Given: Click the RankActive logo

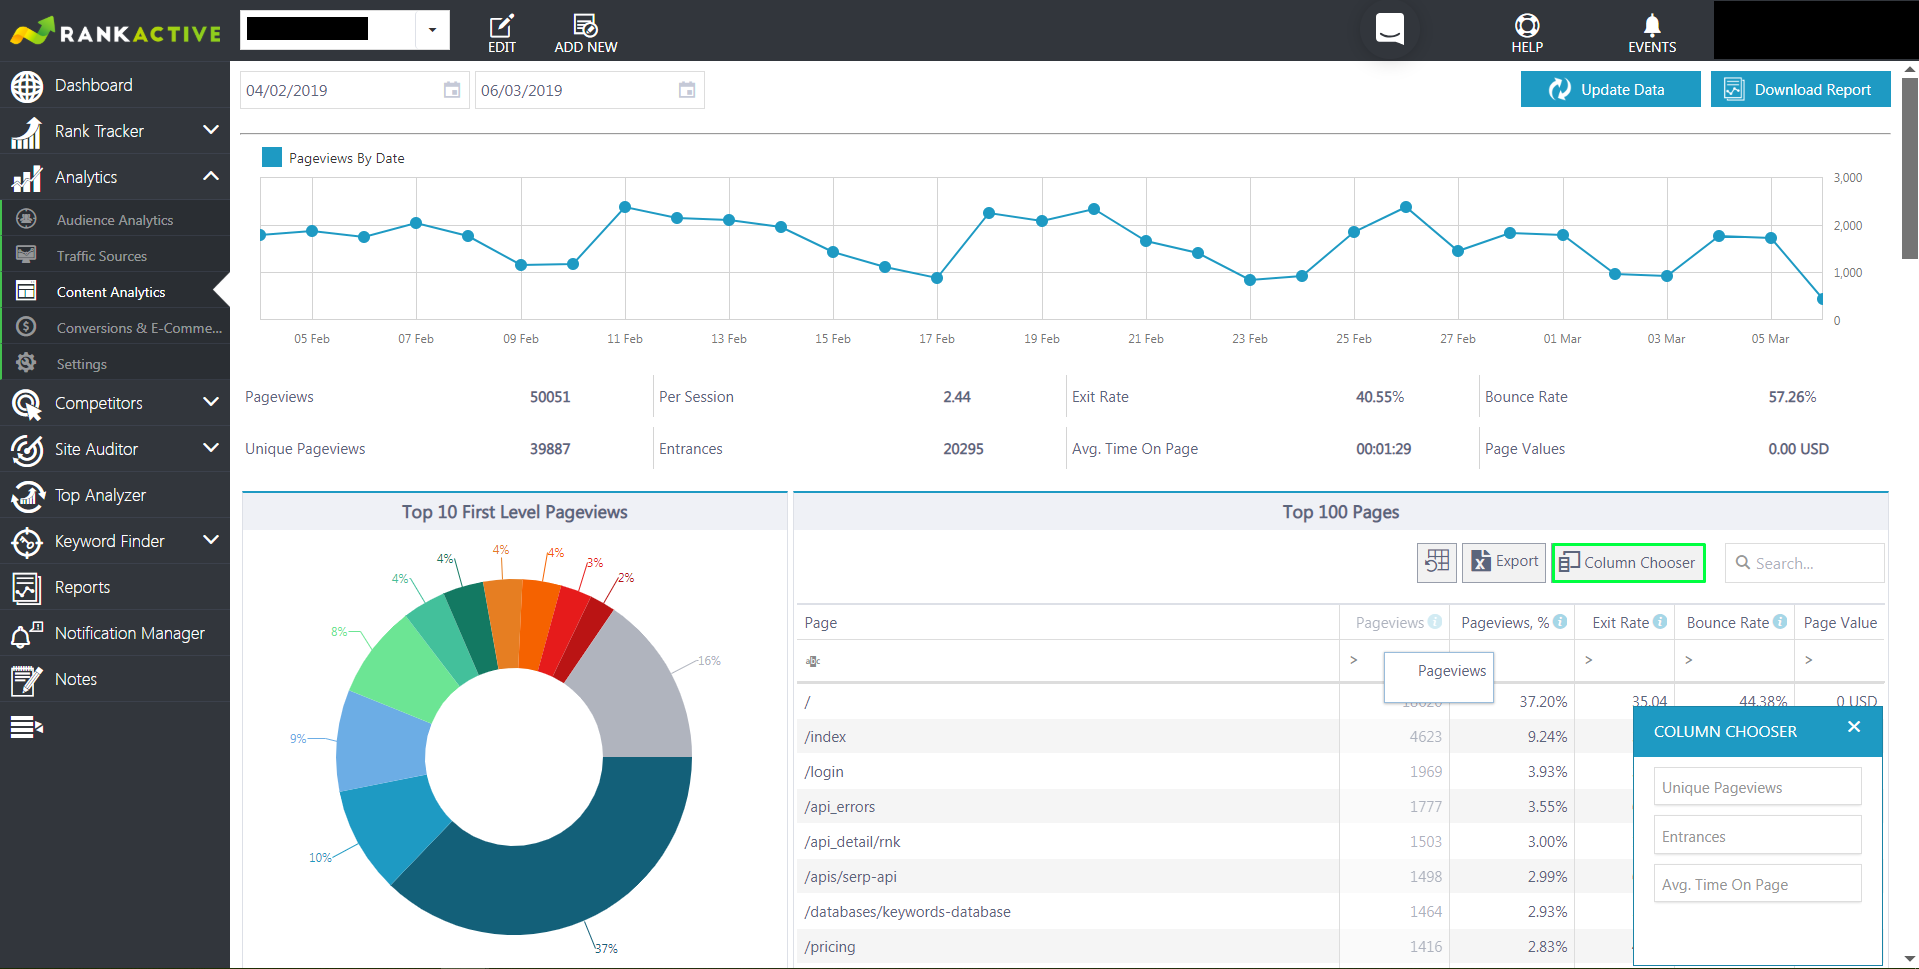Looking at the screenshot, I should point(115,31).
